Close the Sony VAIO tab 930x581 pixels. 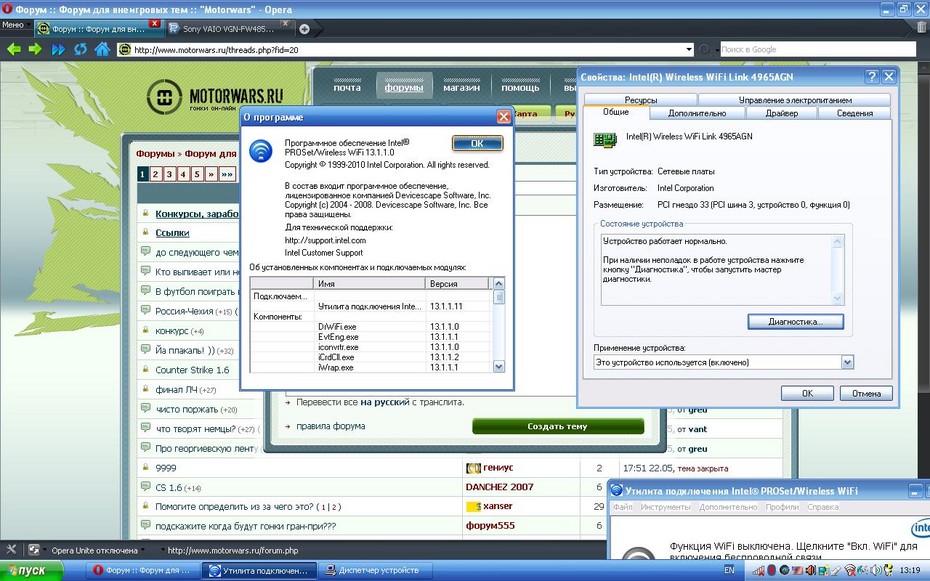coord(285,24)
